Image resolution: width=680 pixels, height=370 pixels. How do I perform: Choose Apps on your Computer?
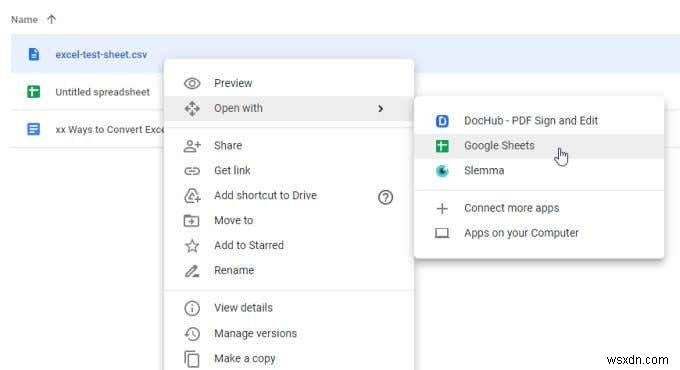coord(539,233)
